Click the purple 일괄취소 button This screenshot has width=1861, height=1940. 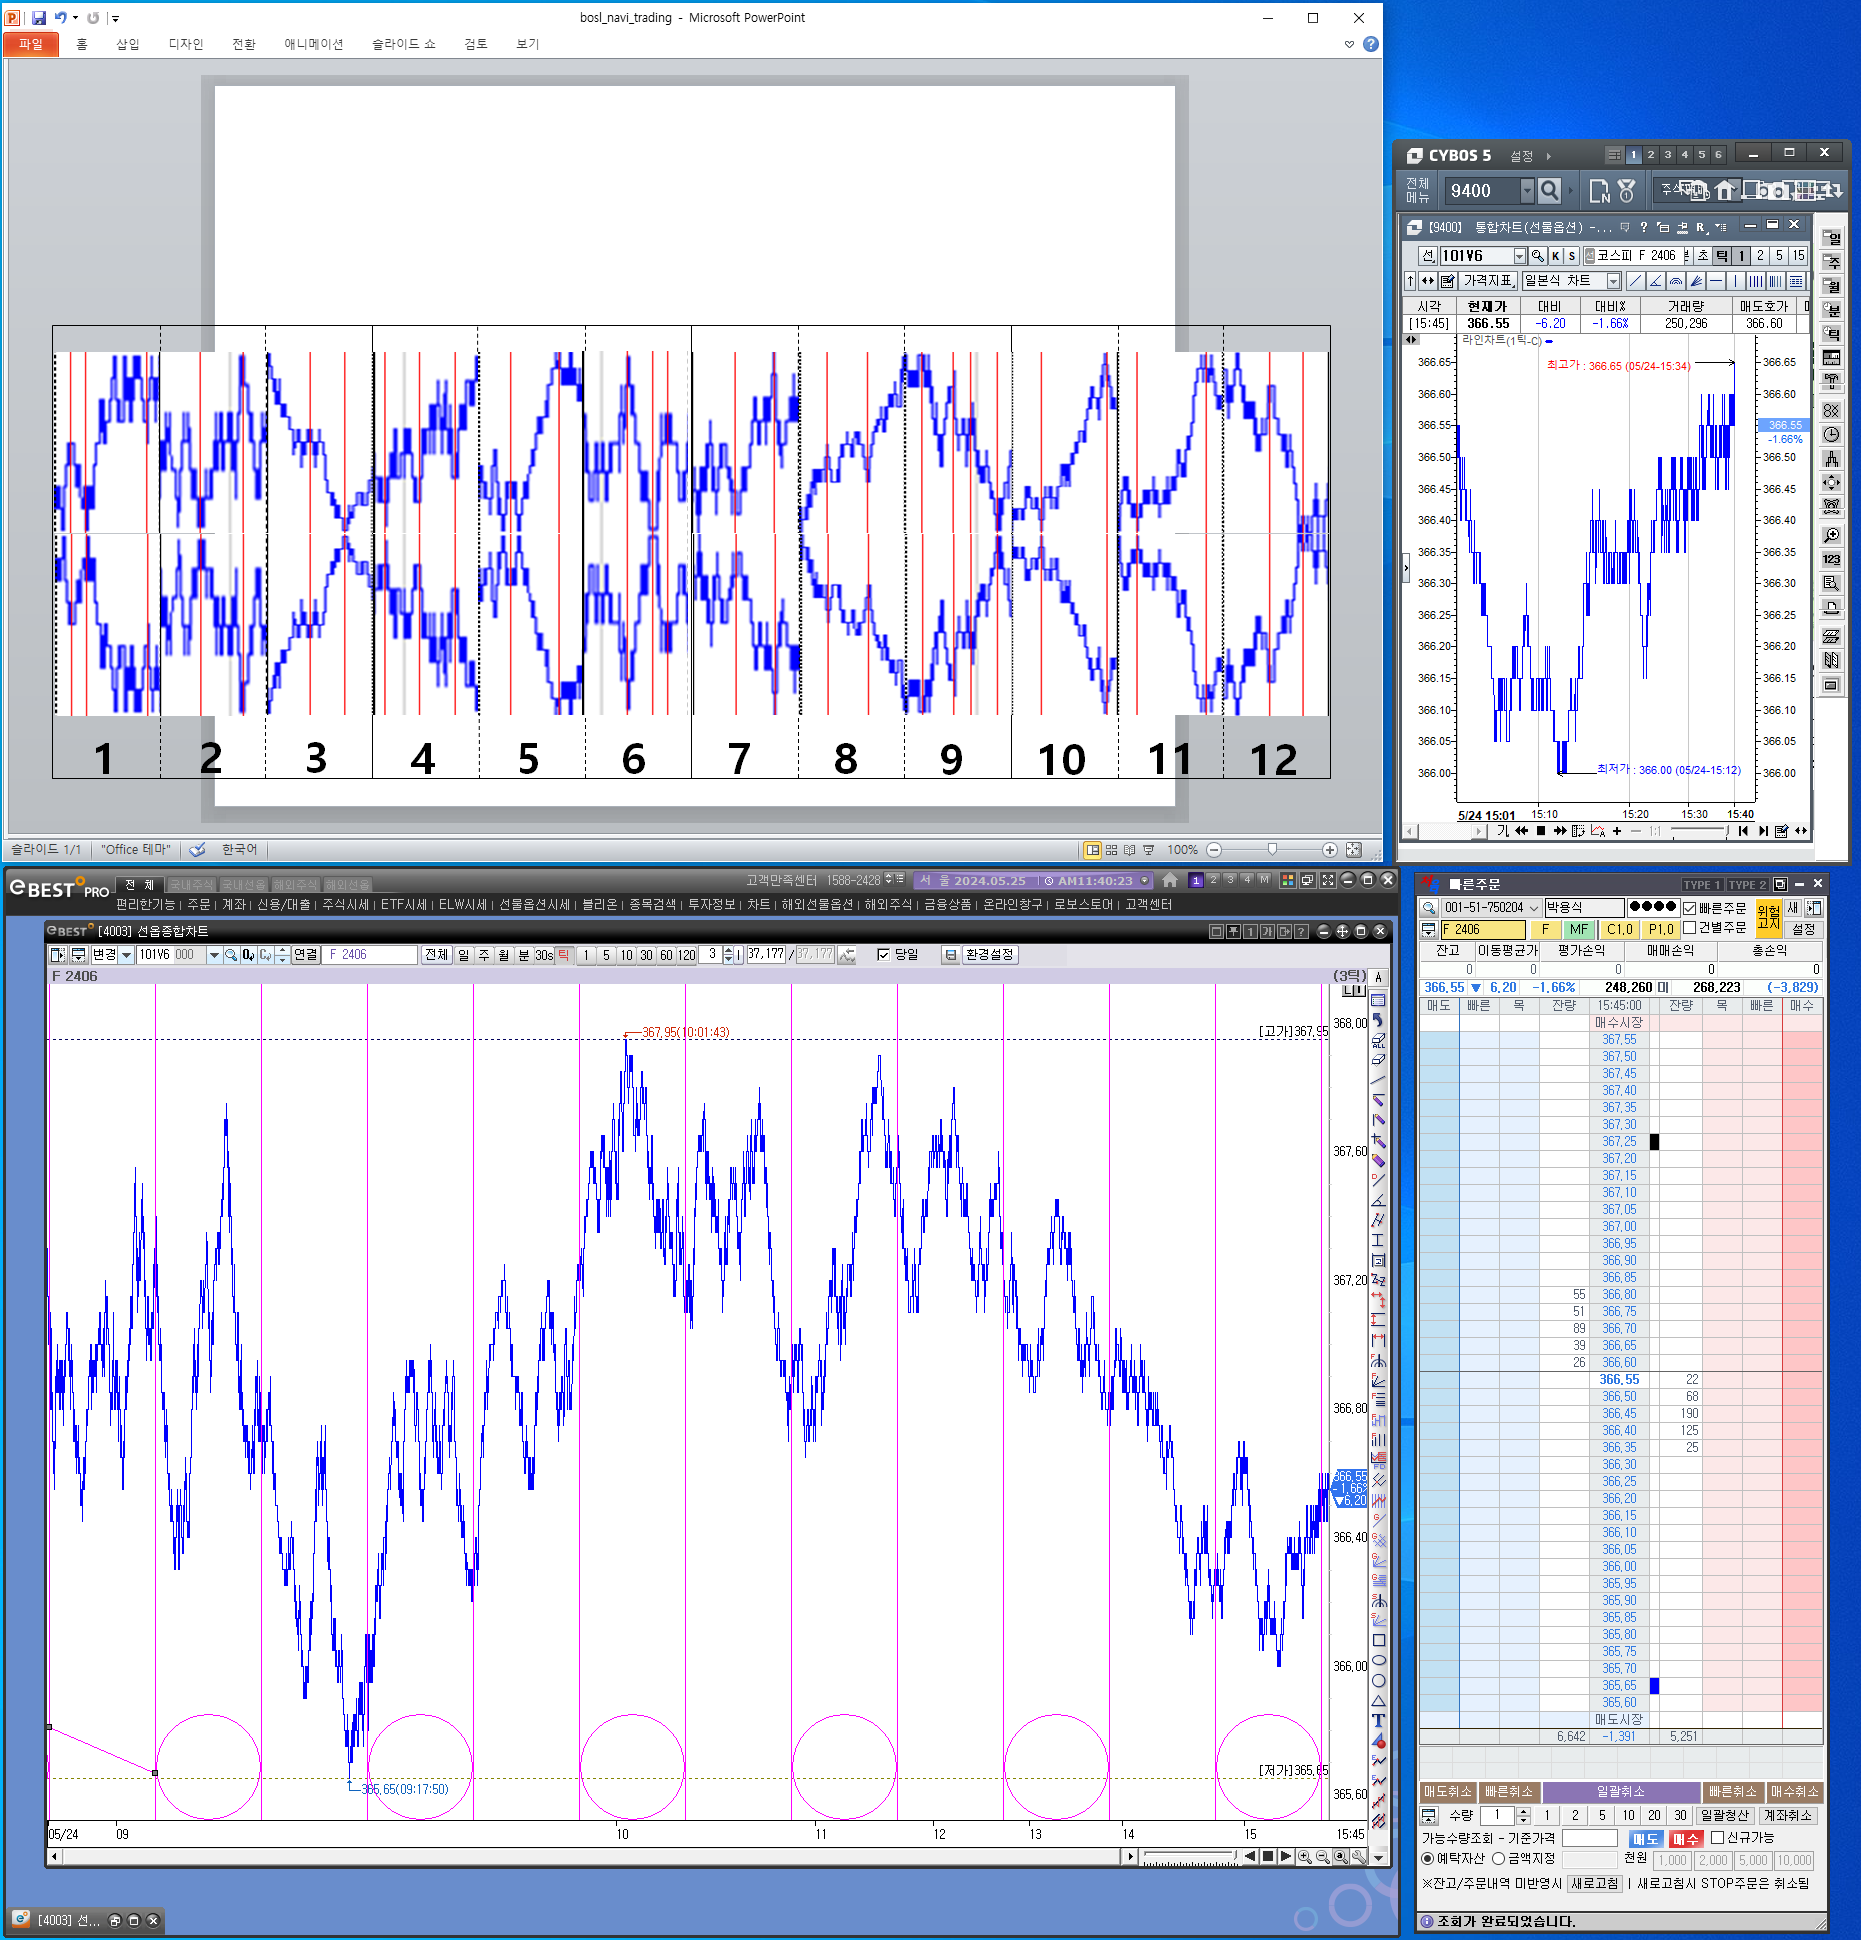pos(1621,1791)
